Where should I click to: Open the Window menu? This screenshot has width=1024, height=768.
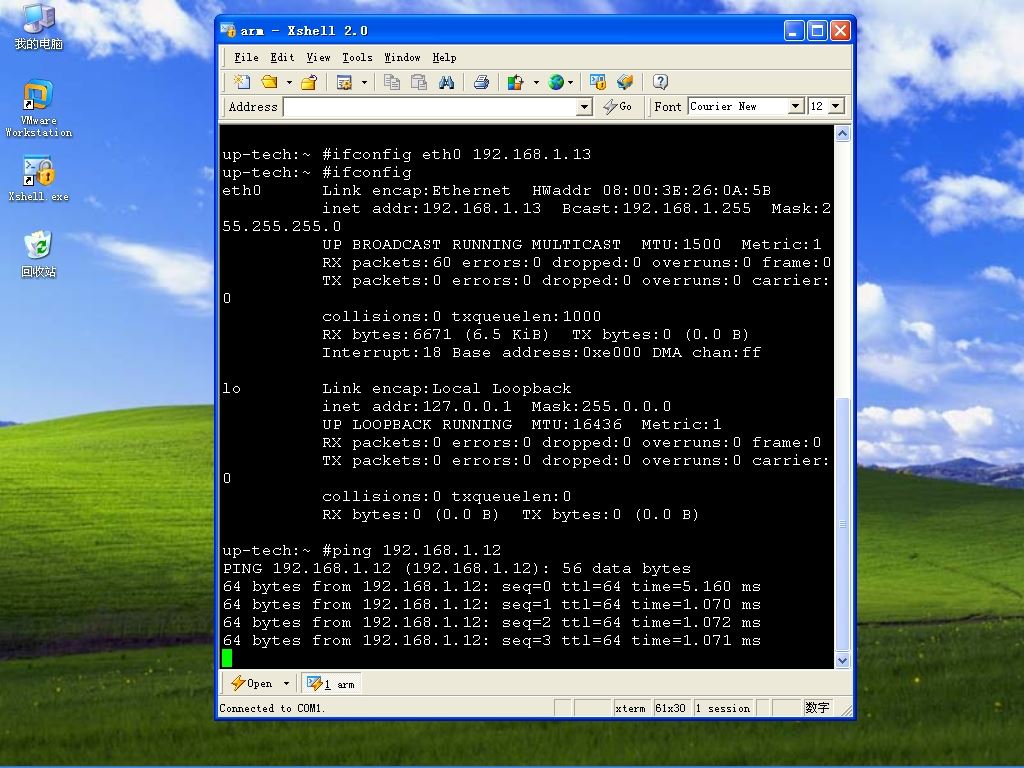pyautogui.click(x=402, y=57)
